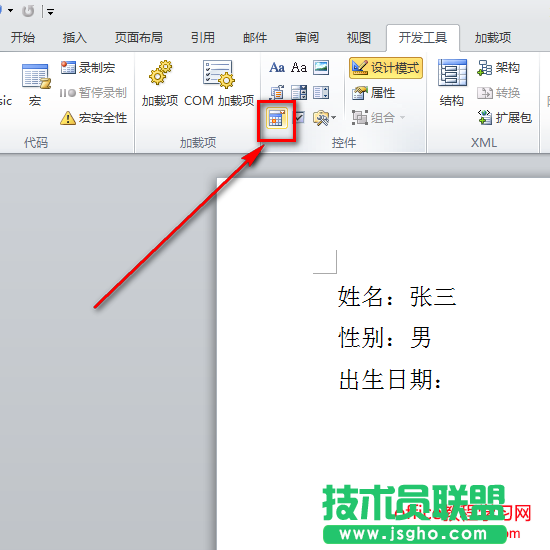This screenshot has width=550, height=550.
Task: Switch to 加载项 ribbon tab
Action: coord(493,37)
